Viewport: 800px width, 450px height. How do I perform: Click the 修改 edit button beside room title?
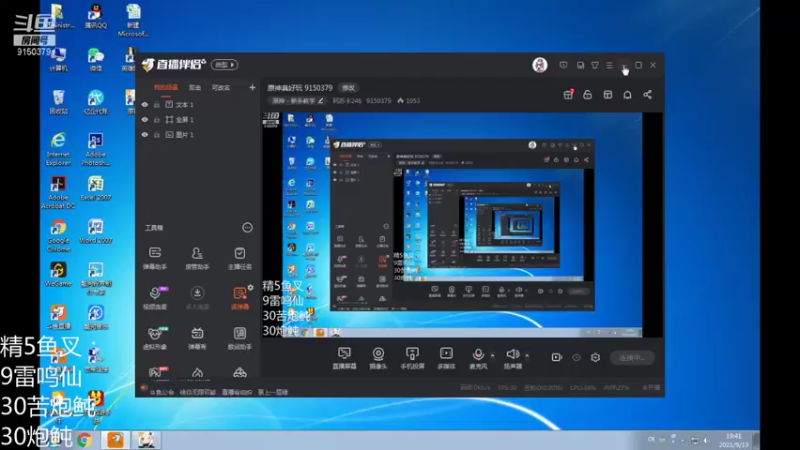(348, 88)
